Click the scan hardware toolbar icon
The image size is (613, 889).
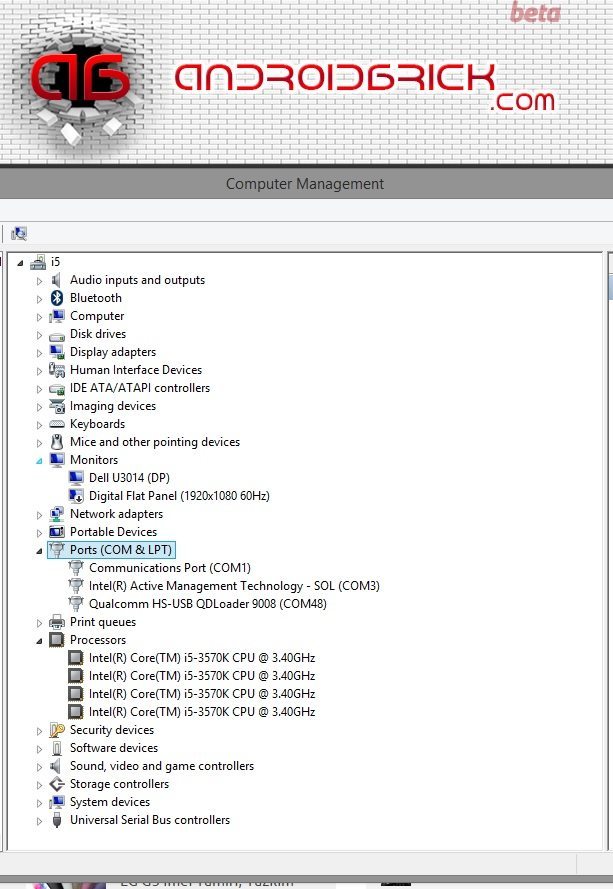[19, 234]
